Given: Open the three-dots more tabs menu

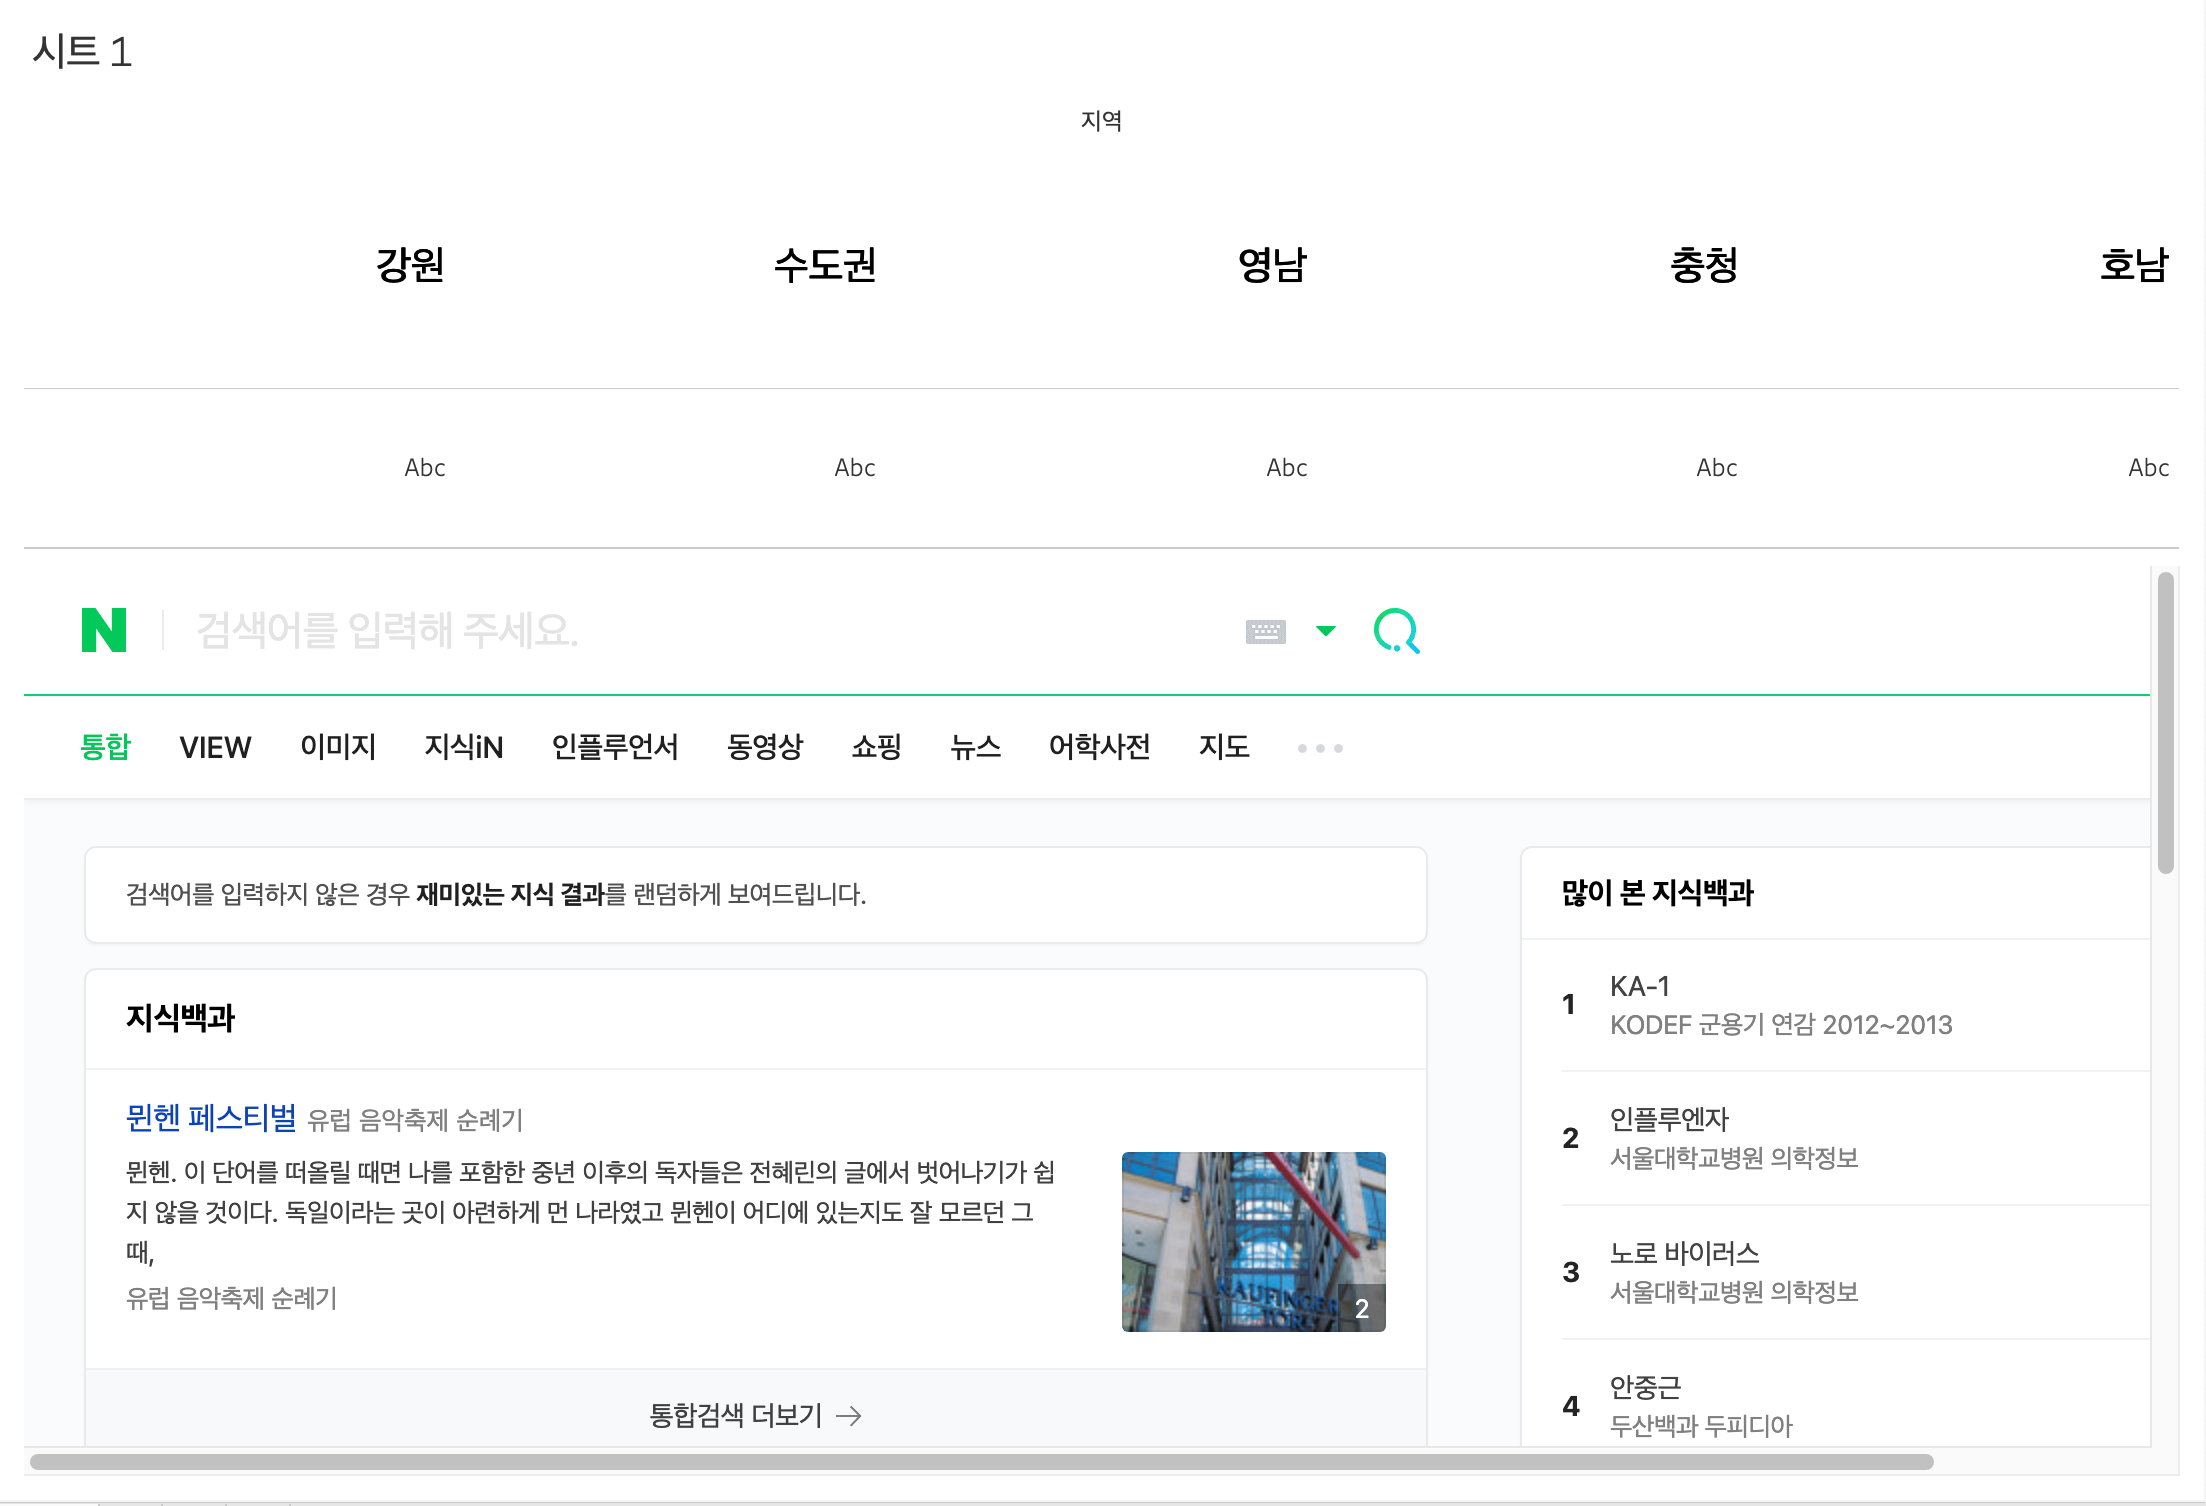Looking at the screenshot, I should coord(1319,748).
